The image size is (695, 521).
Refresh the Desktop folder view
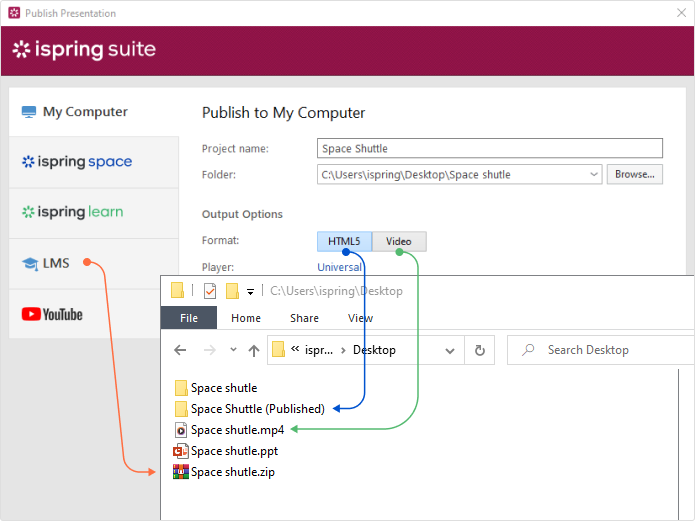480,350
